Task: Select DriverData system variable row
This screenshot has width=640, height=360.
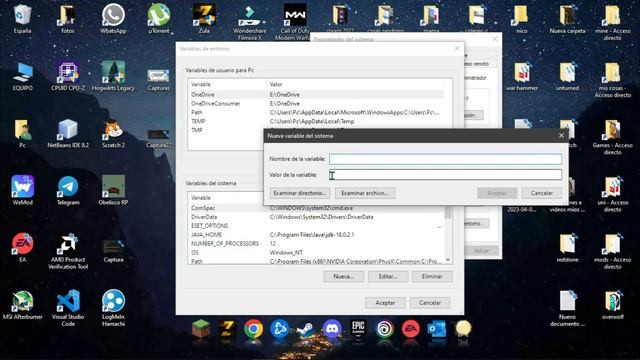Action: [x=316, y=217]
